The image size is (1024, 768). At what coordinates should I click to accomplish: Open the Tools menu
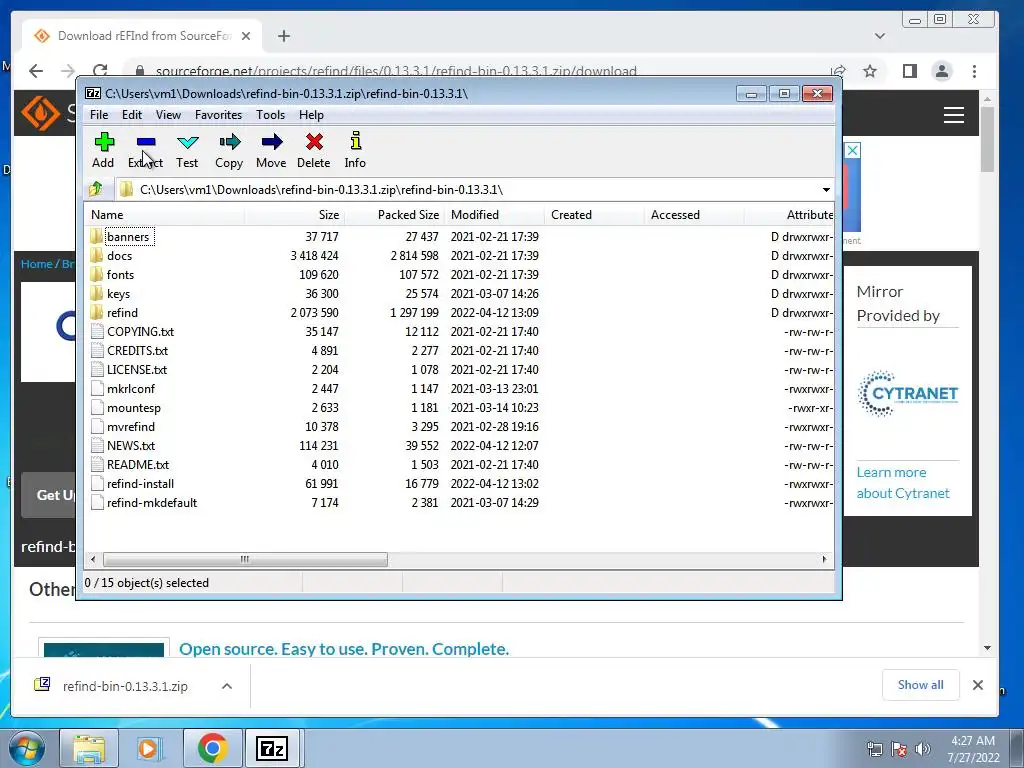[x=270, y=115]
